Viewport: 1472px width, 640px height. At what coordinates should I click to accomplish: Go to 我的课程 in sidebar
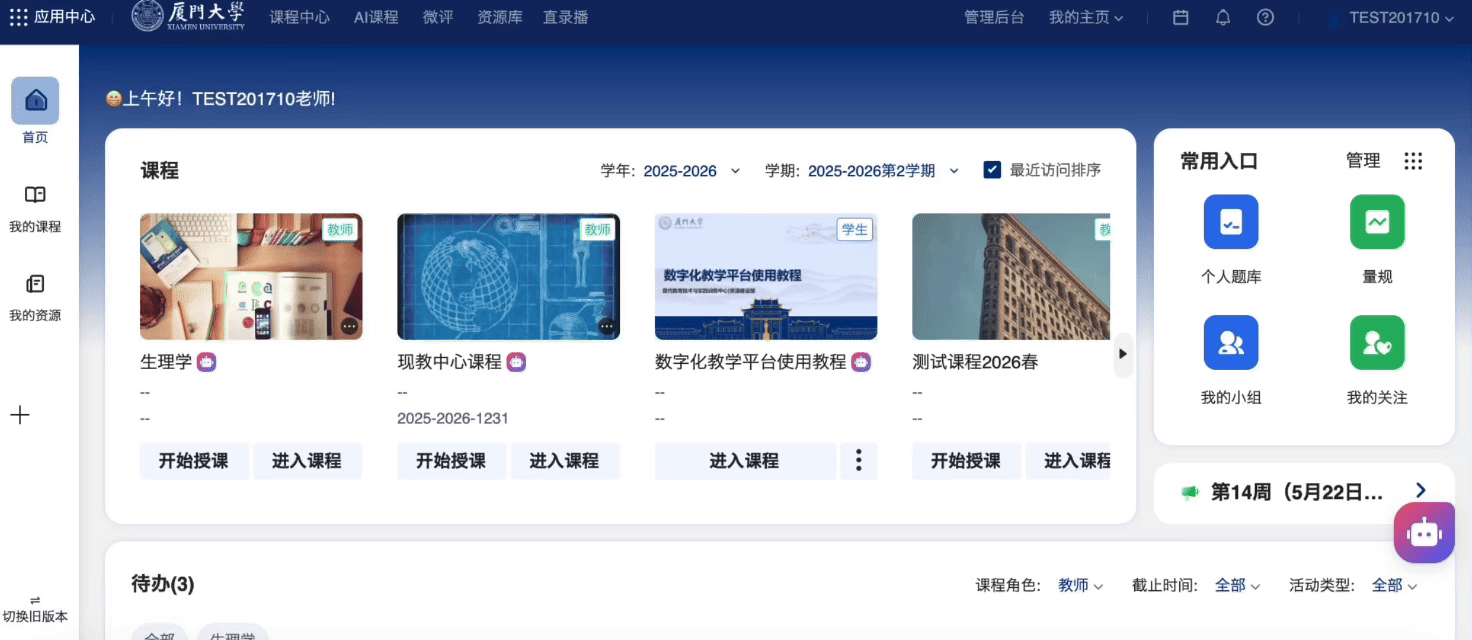point(35,208)
